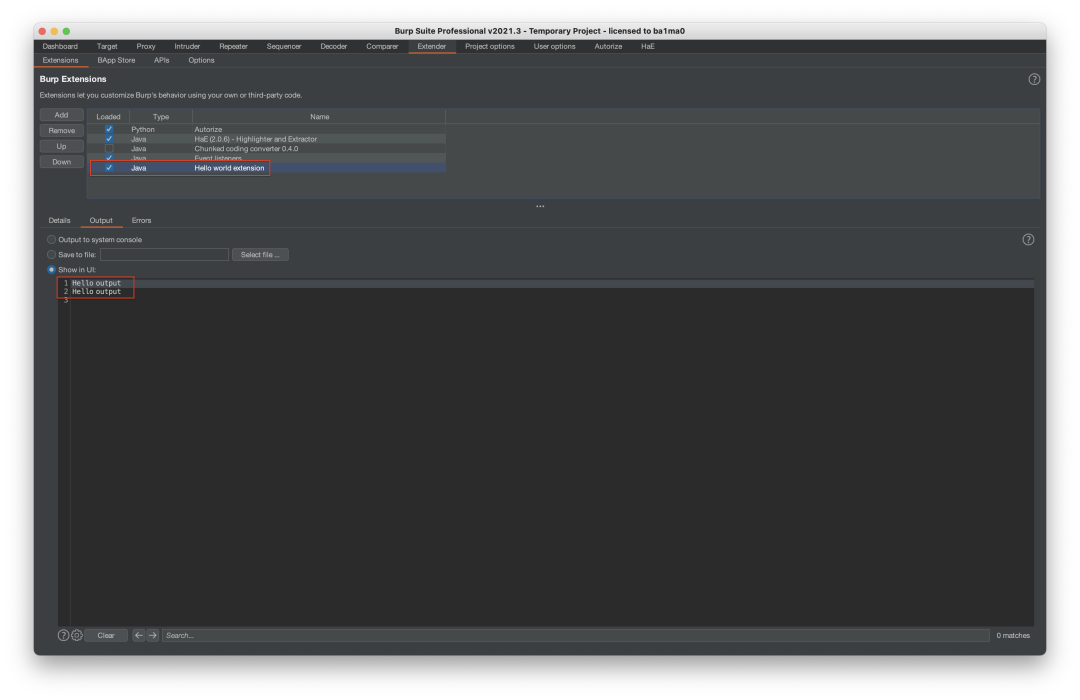
Task: Go to the next search match arrow
Action: (x=153, y=635)
